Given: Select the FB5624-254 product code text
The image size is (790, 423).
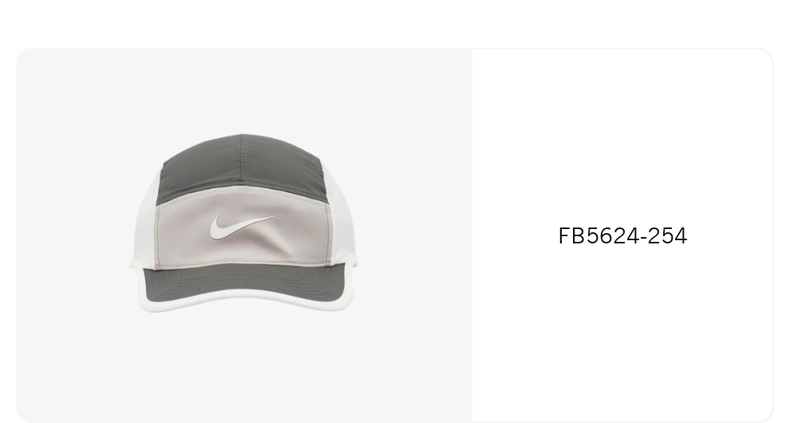Looking at the screenshot, I should point(623,236).
